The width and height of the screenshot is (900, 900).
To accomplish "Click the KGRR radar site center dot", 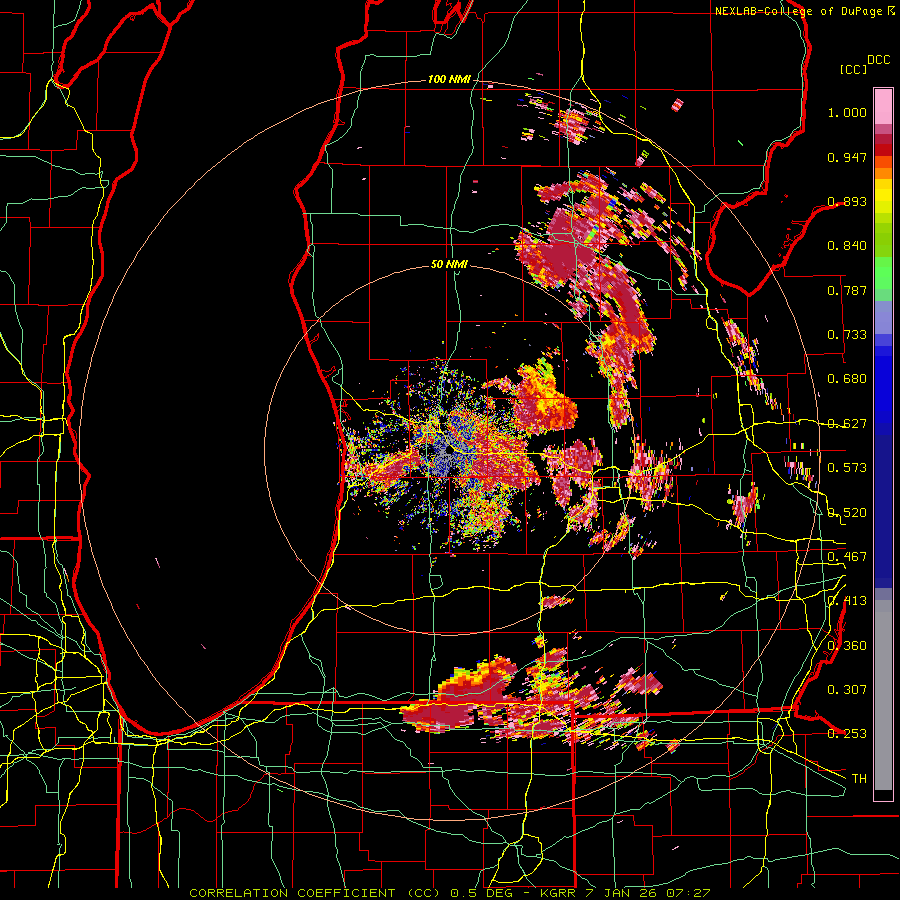I will (449, 451).
